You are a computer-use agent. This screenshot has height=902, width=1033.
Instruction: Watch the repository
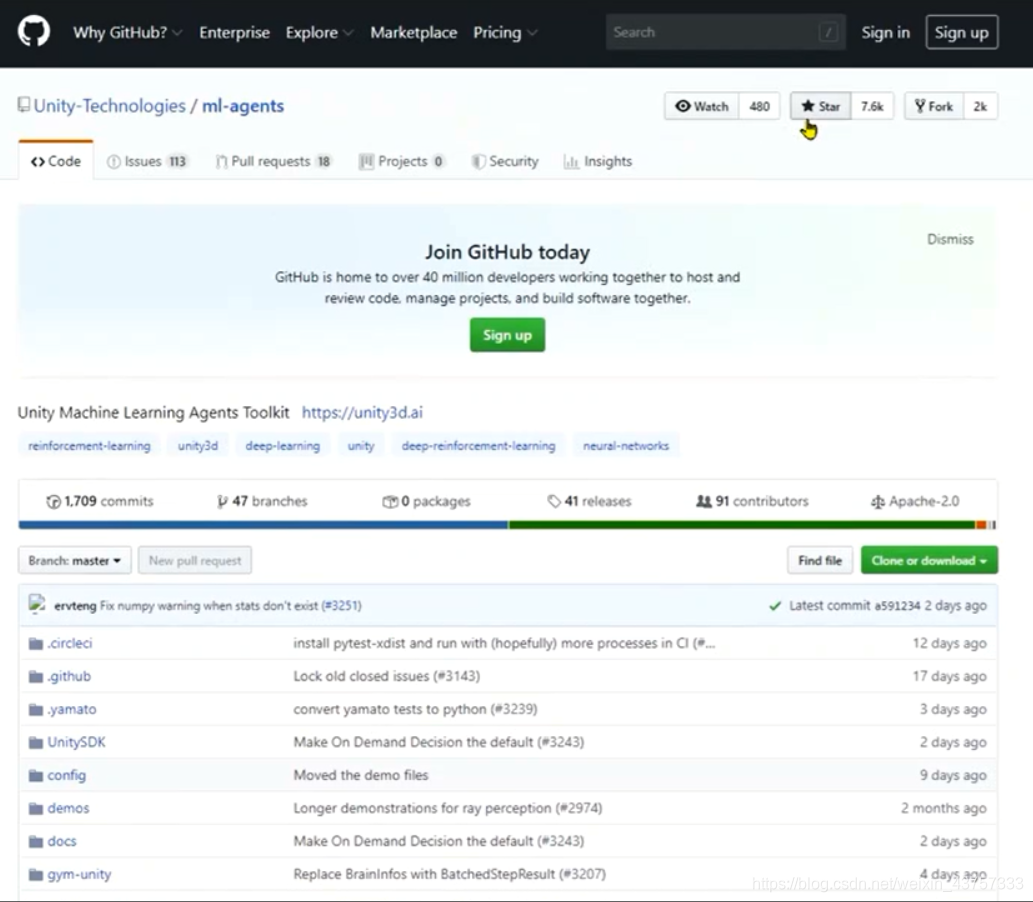point(702,106)
